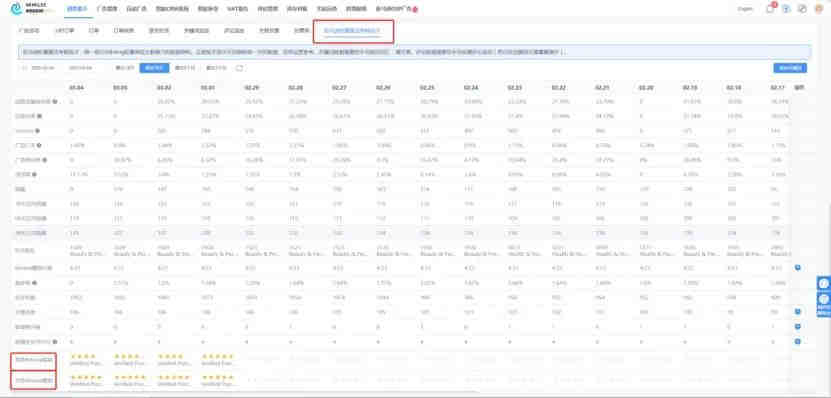This screenshot has height=398, width=831.
Task: Switch to the red-boxed underlined sub-tab
Action: click(352, 31)
